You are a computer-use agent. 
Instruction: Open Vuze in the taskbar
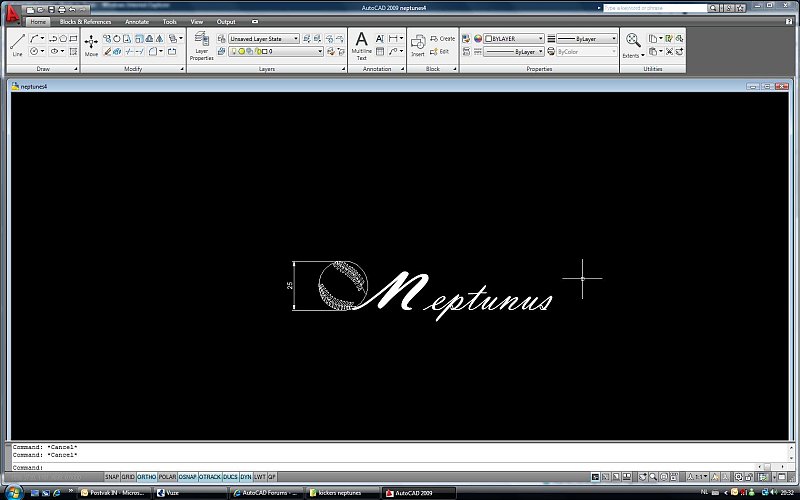(x=190, y=493)
